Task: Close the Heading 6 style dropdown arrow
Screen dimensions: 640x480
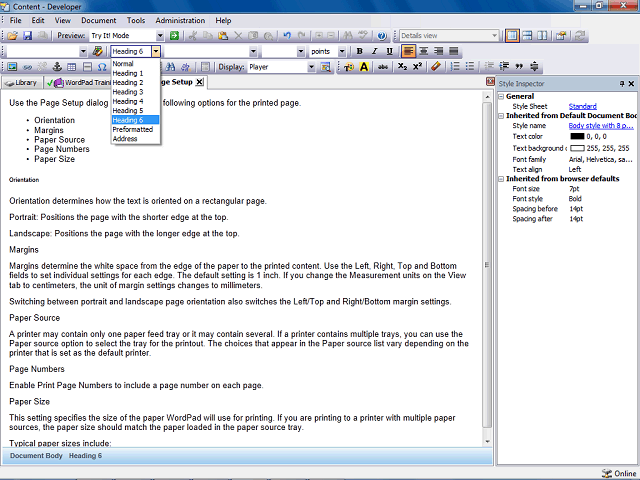Action: tap(156, 51)
